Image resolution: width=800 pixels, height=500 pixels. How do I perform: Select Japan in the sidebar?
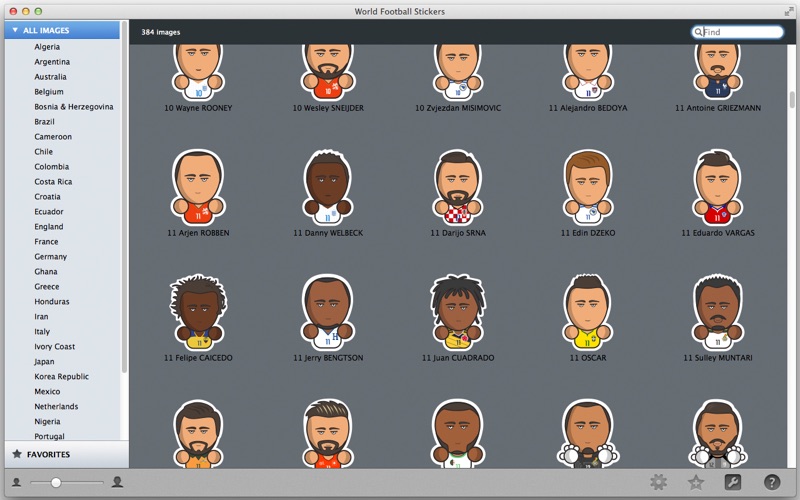click(44, 362)
